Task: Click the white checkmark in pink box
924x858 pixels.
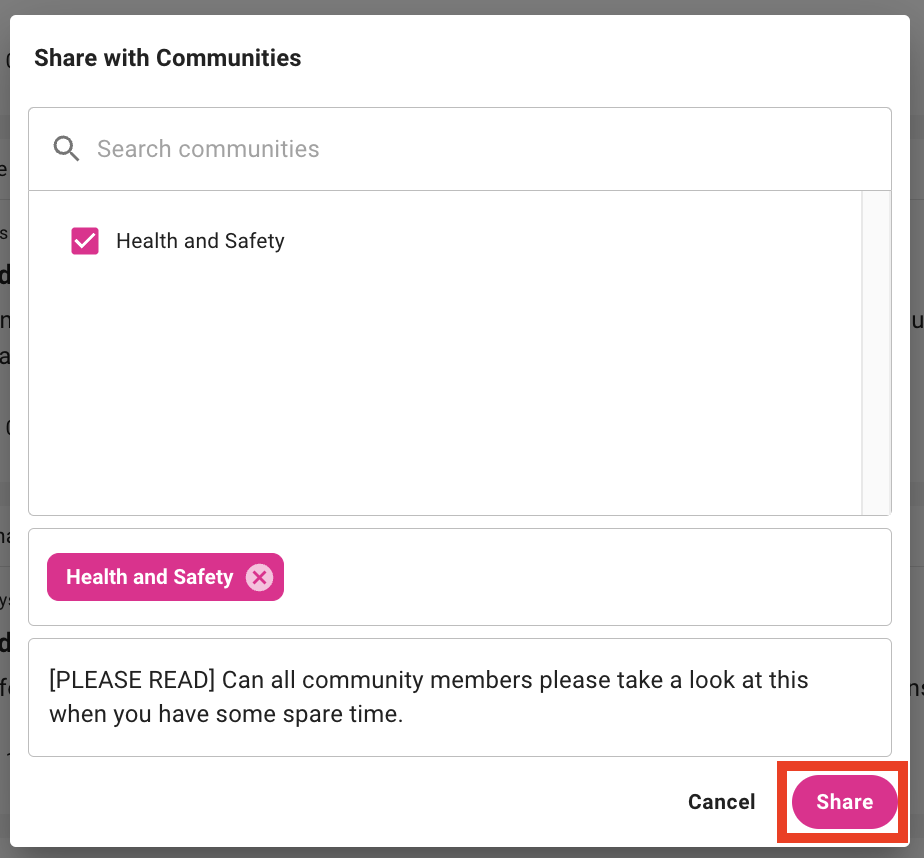Action: click(x=85, y=241)
